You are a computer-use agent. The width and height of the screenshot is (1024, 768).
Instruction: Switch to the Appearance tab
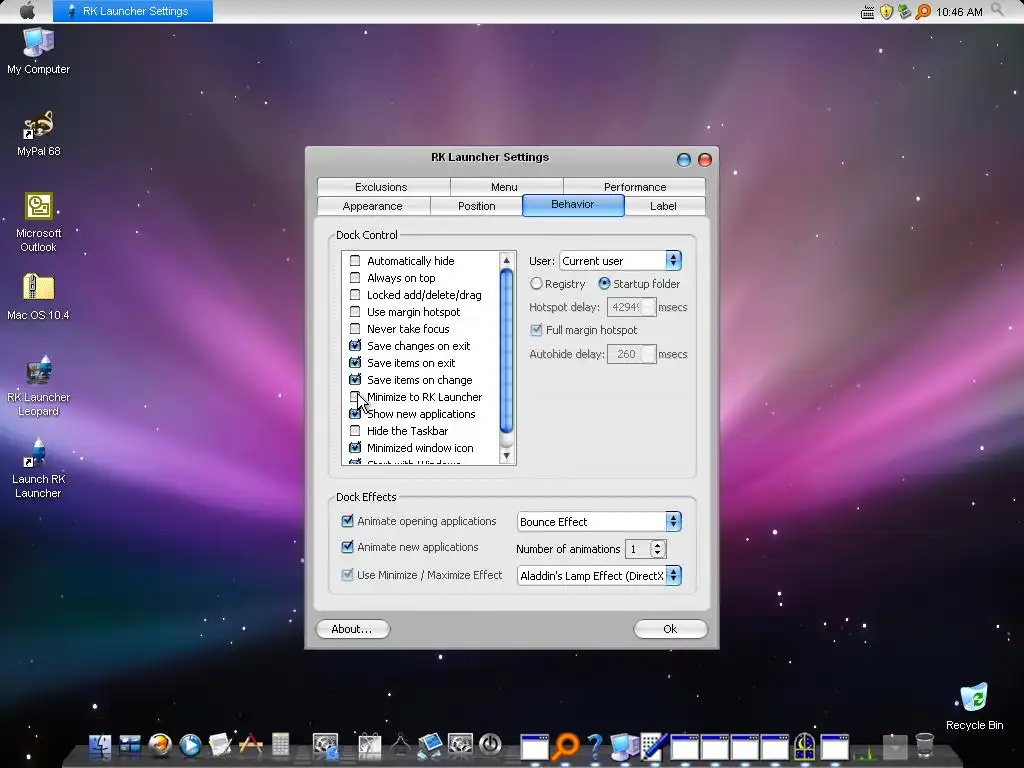tap(372, 206)
